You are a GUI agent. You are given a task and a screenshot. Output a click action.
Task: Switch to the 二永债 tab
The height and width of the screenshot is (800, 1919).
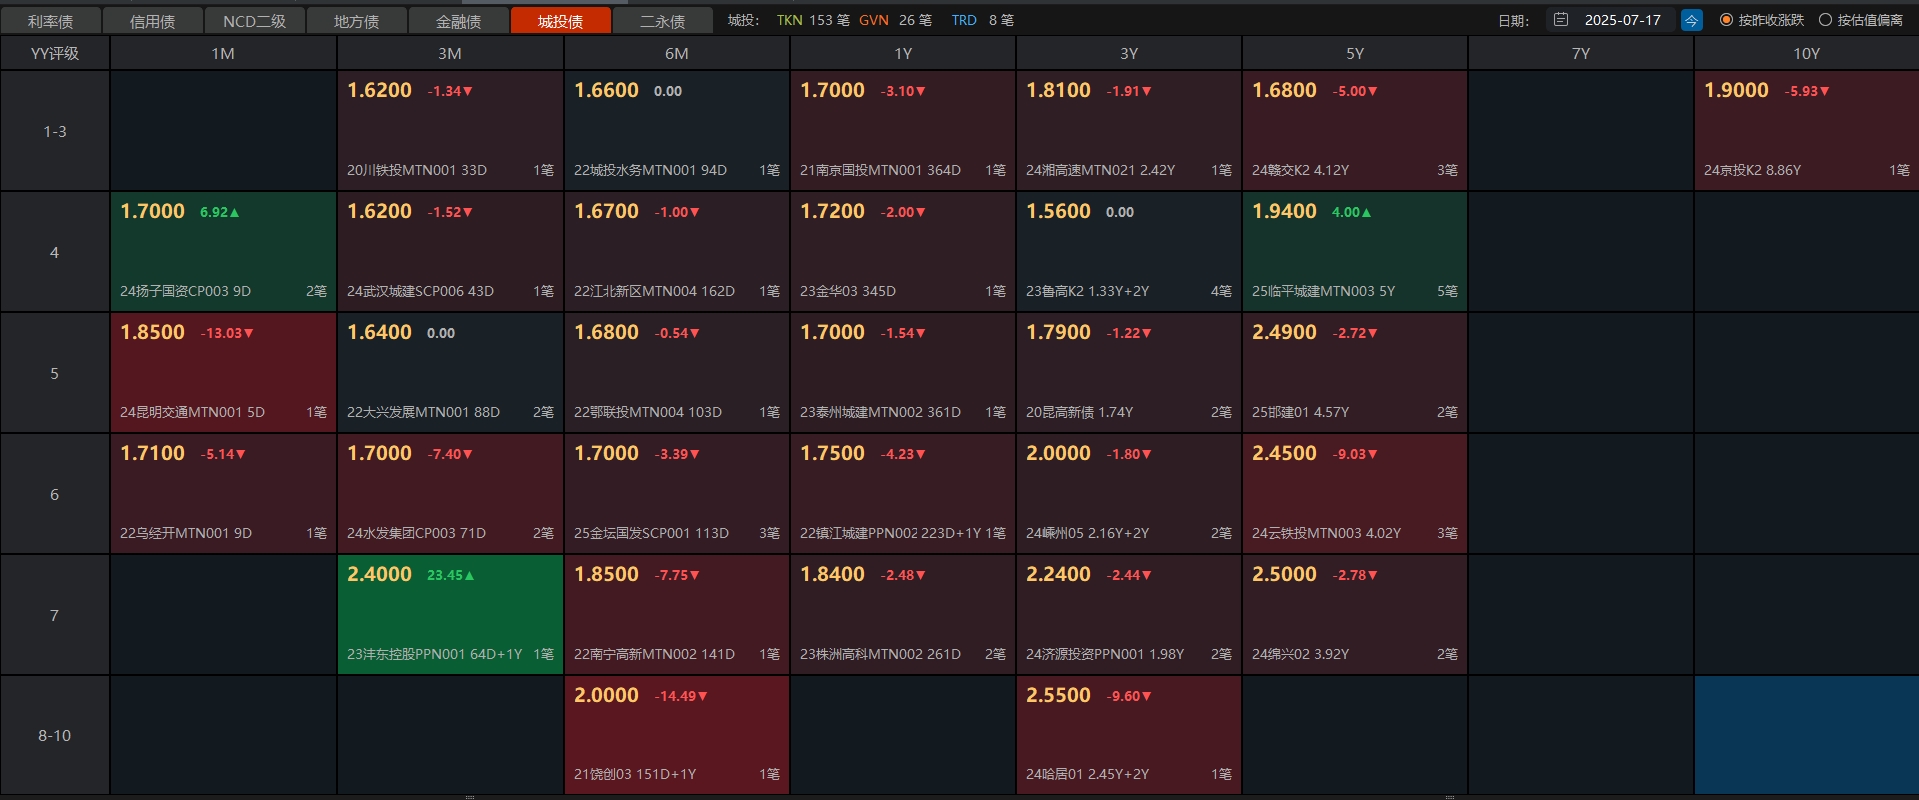pos(663,21)
